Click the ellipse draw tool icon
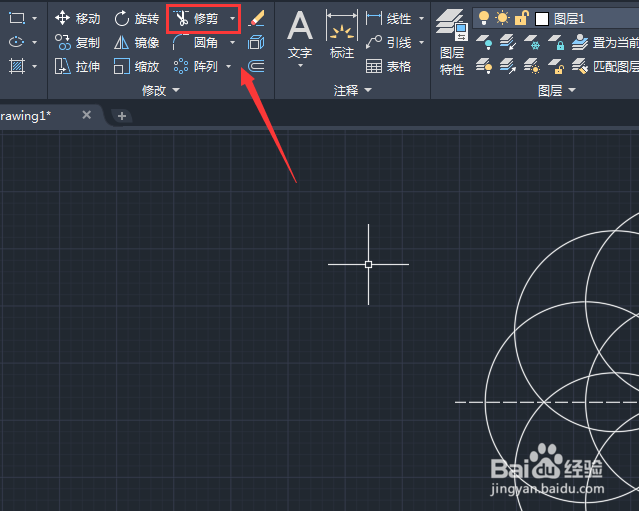This screenshot has height=511, width=639. (x=17, y=42)
